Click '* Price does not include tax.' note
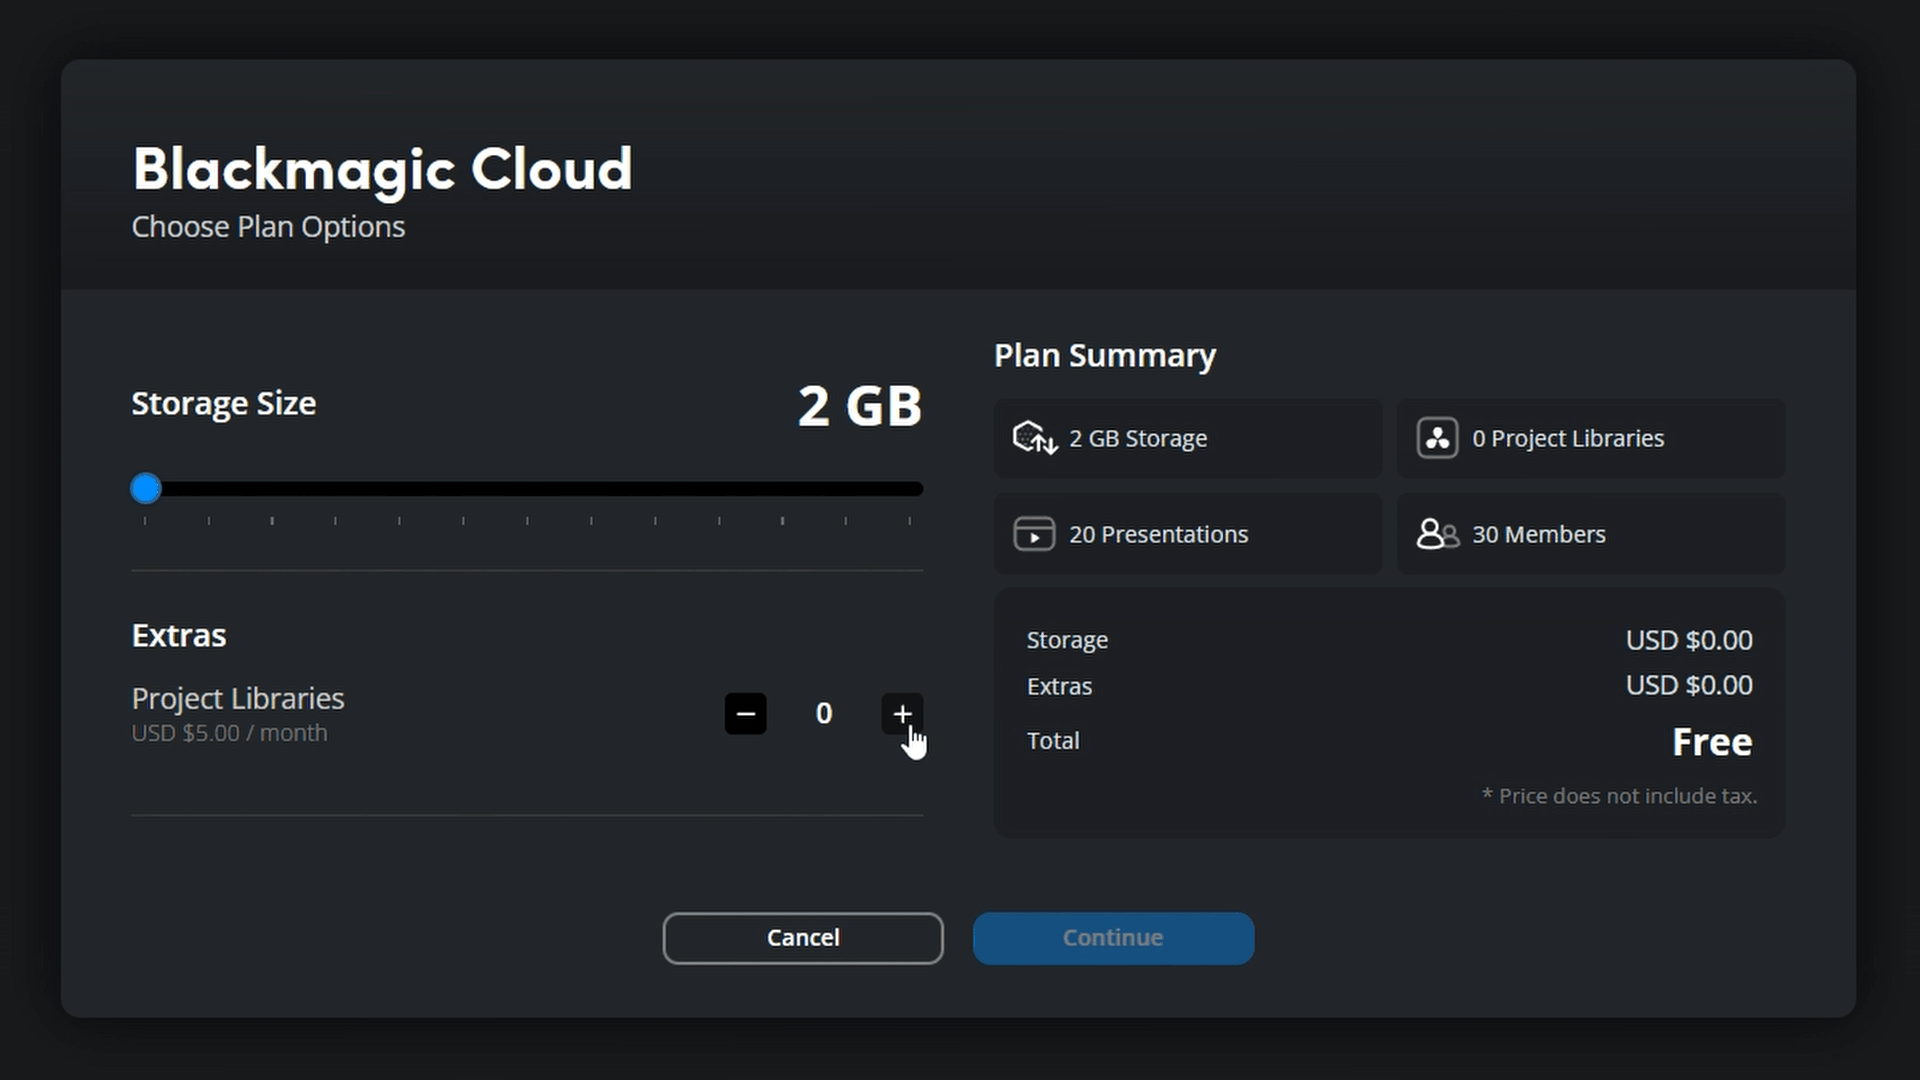This screenshot has width=1920, height=1080. pyautogui.click(x=1619, y=796)
